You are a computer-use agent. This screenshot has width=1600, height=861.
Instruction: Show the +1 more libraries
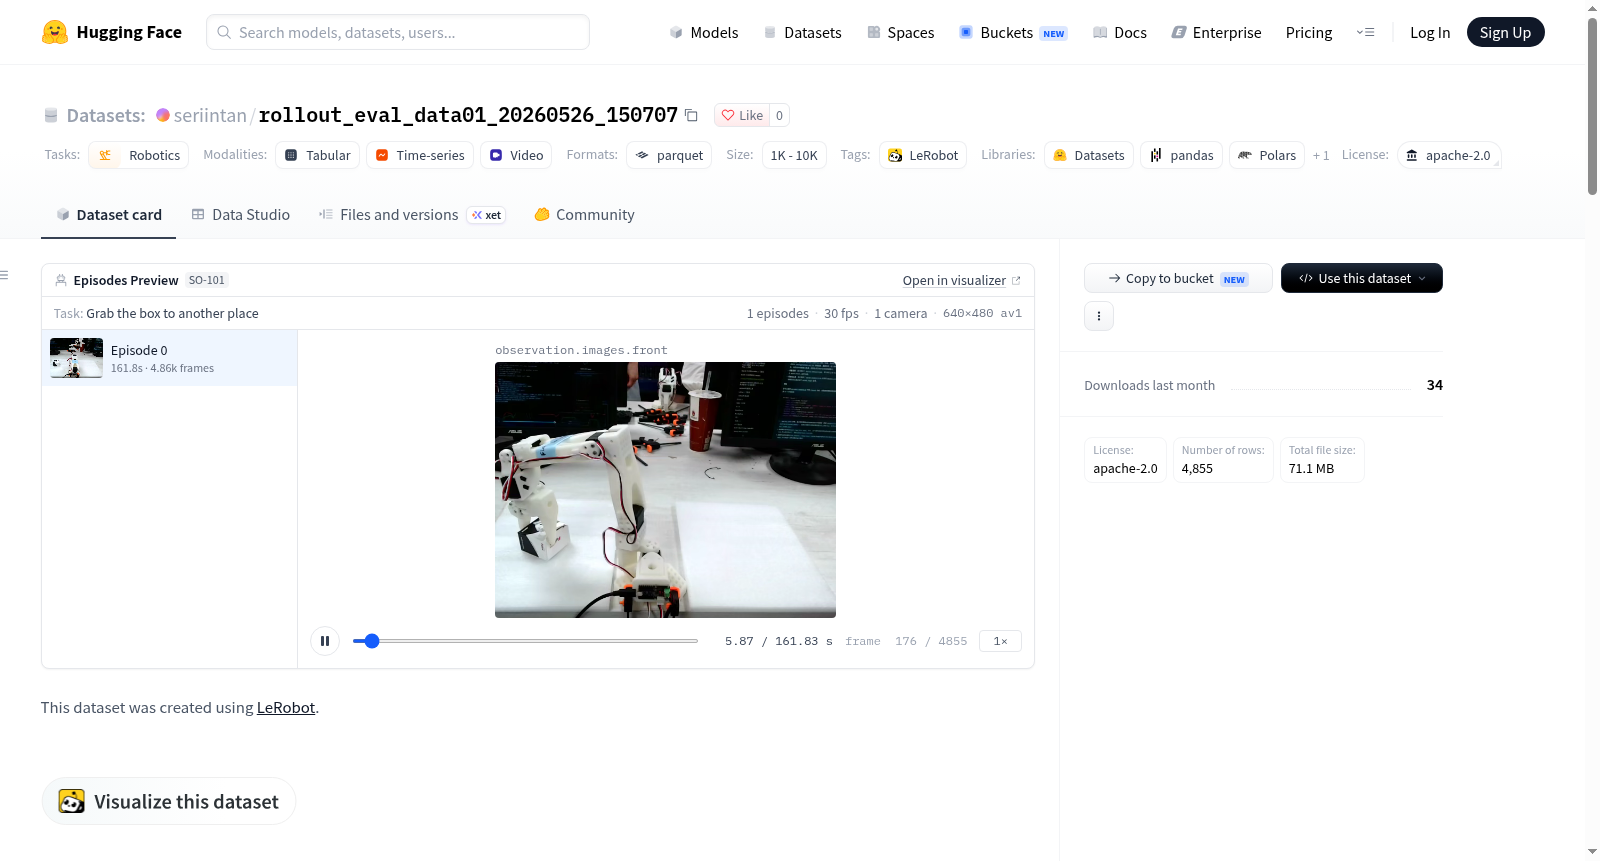click(x=1321, y=155)
